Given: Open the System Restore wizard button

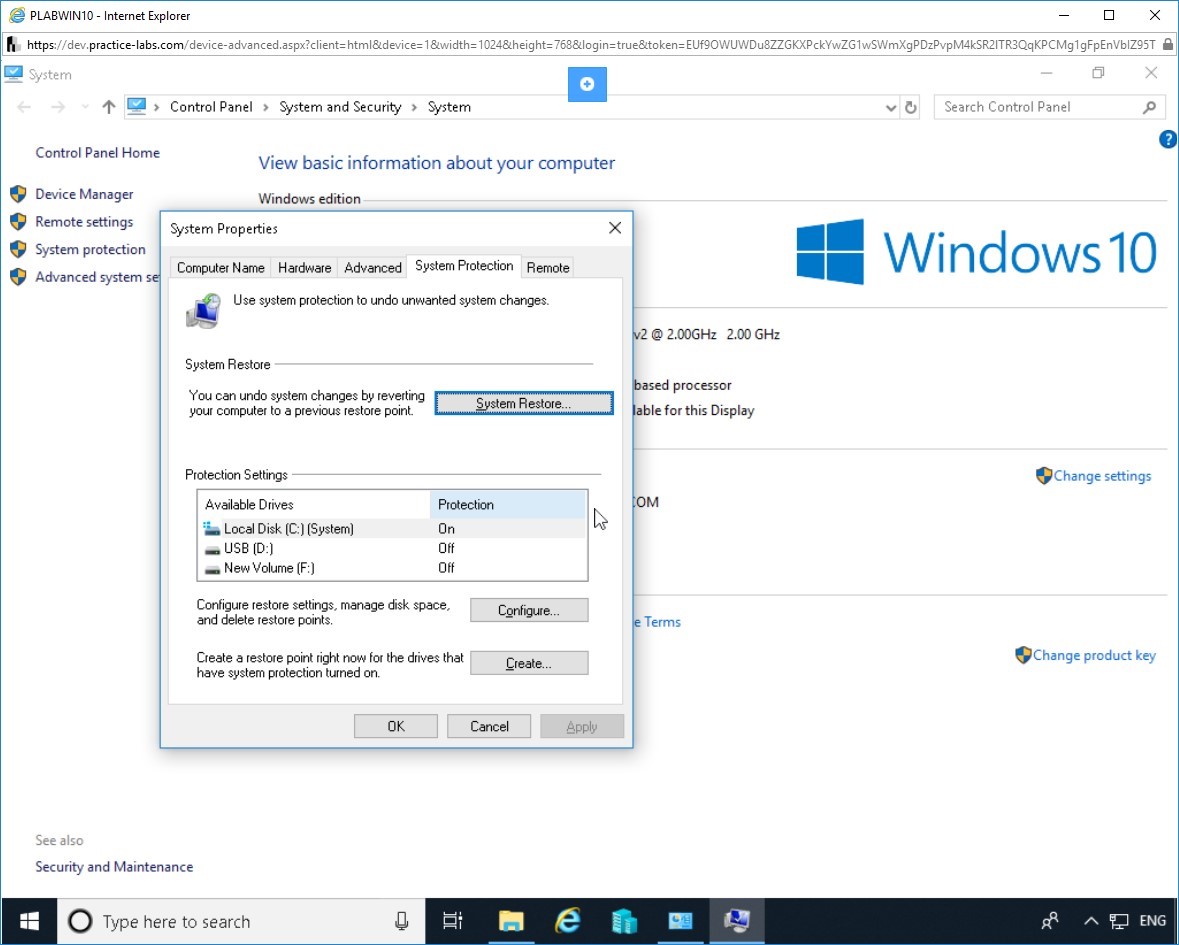Looking at the screenshot, I should tap(523, 403).
